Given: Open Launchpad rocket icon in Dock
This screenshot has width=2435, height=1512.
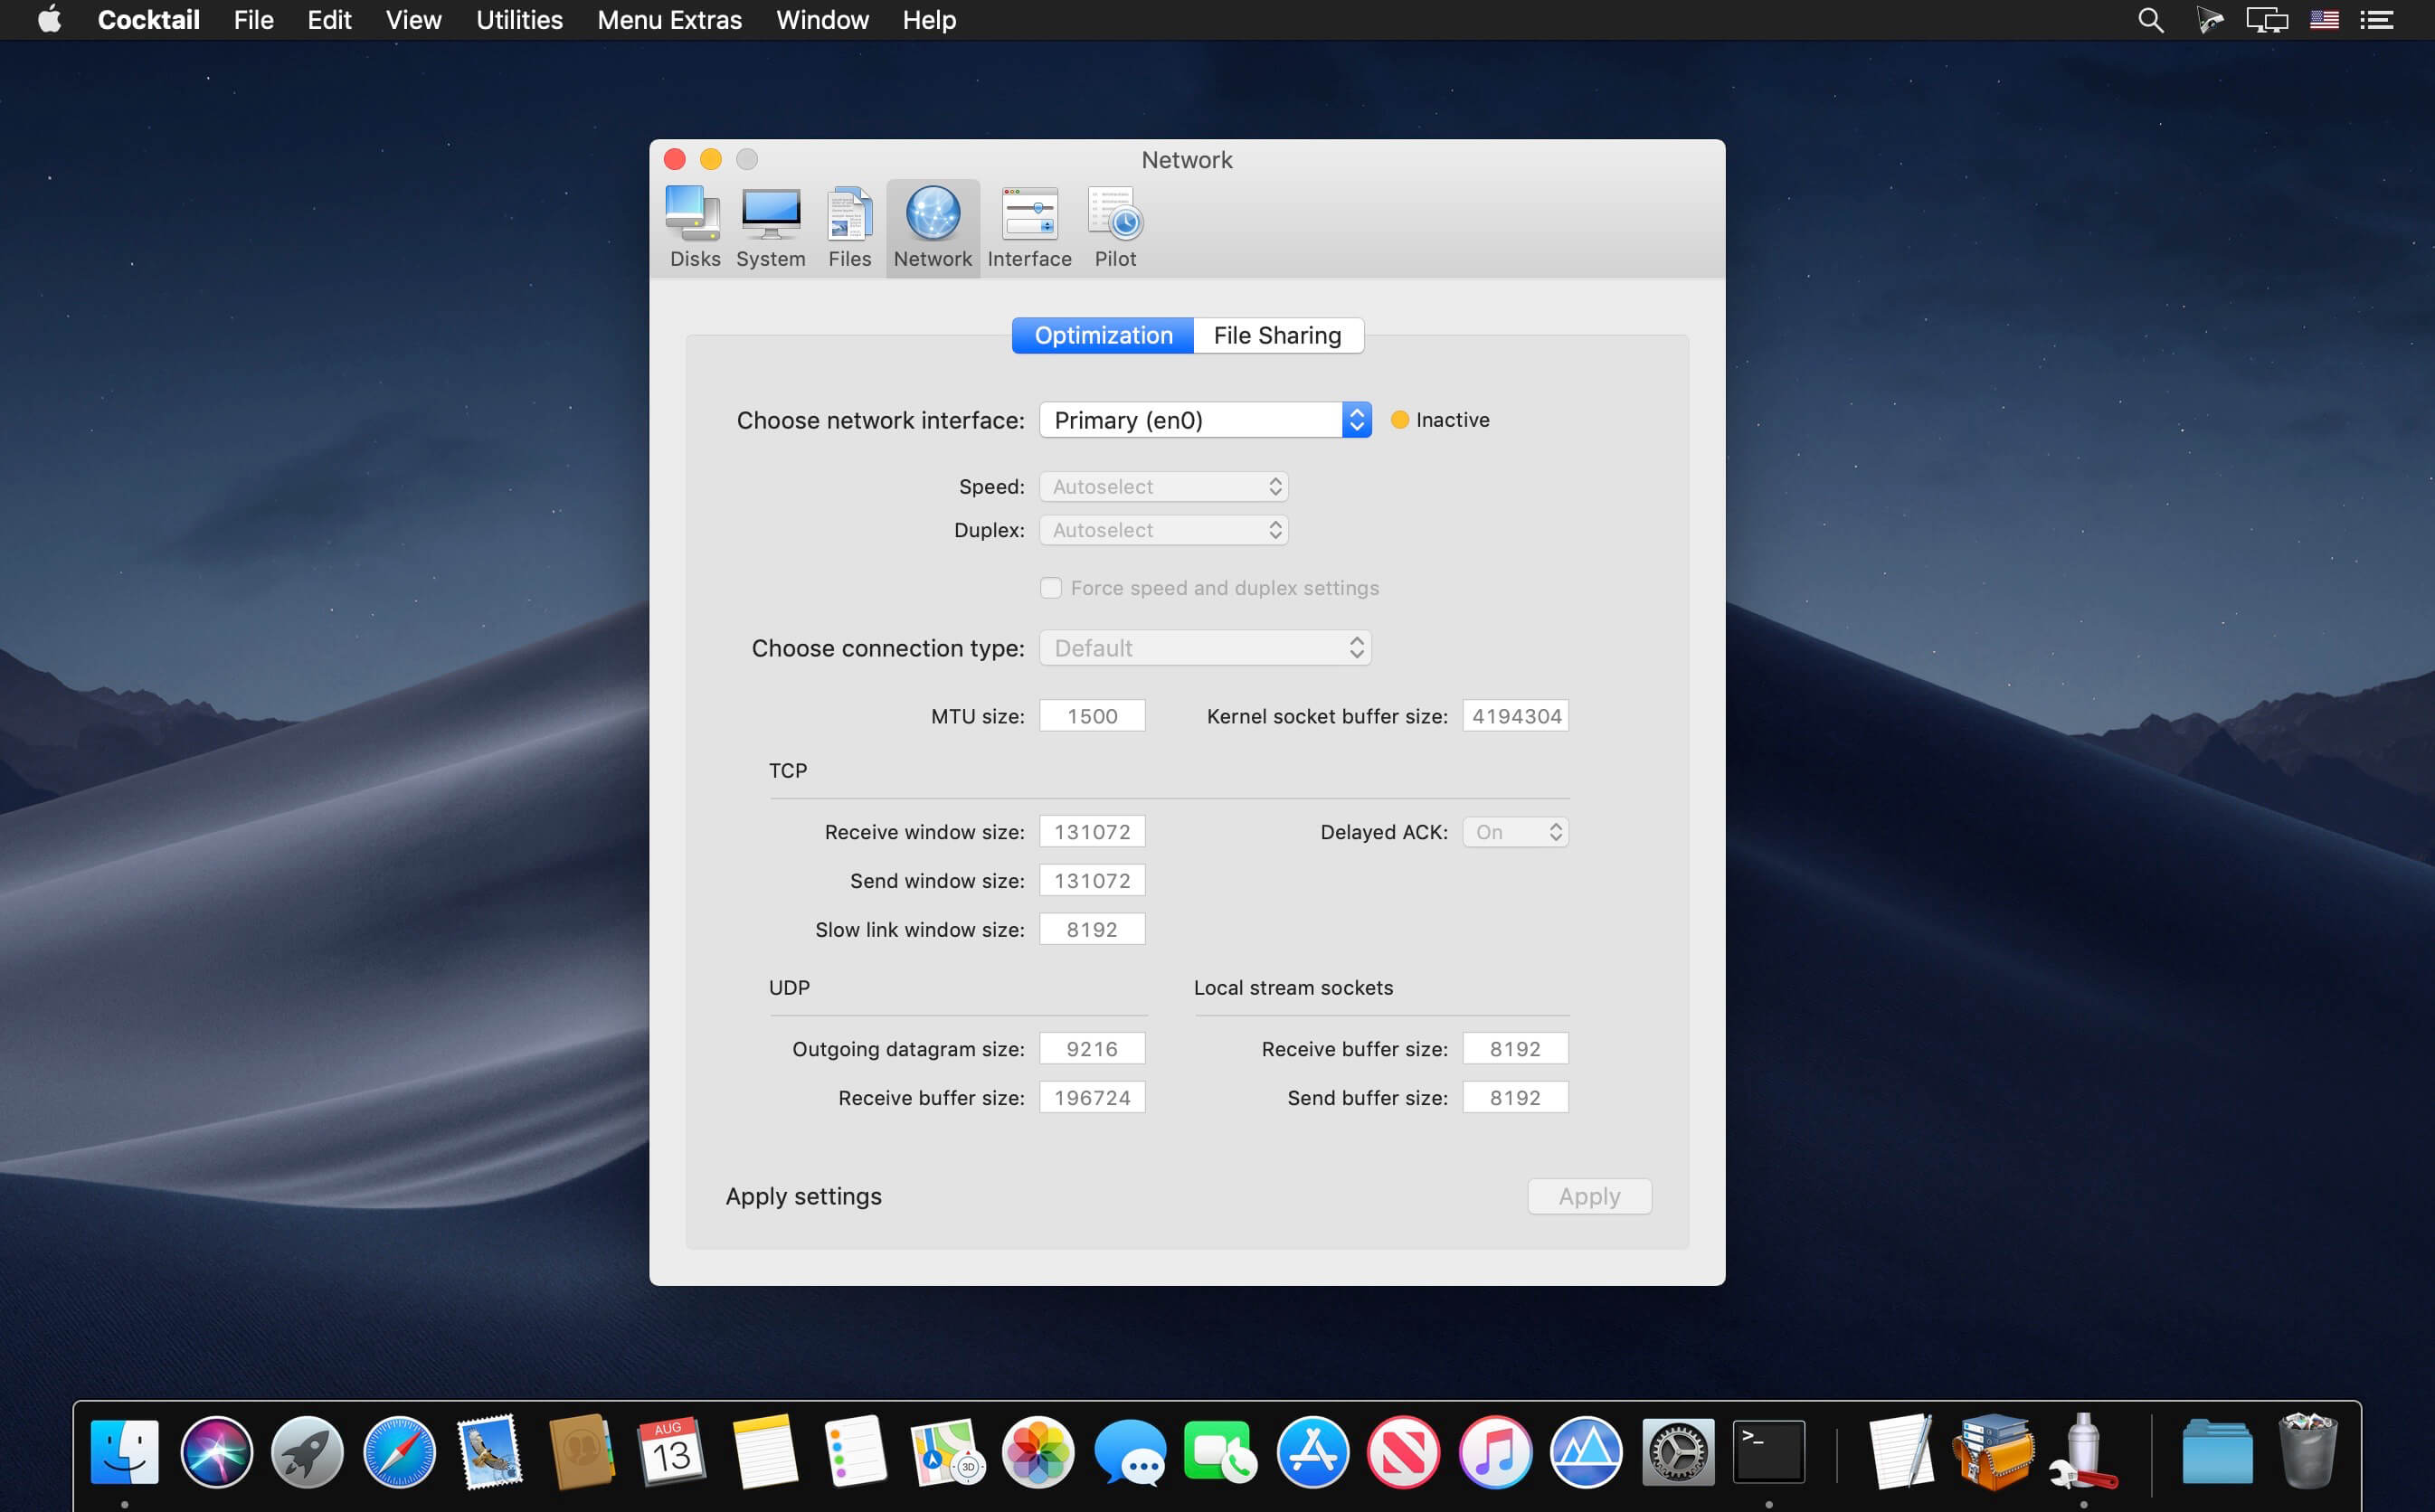Looking at the screenshot, I should tap(307, 1451).
